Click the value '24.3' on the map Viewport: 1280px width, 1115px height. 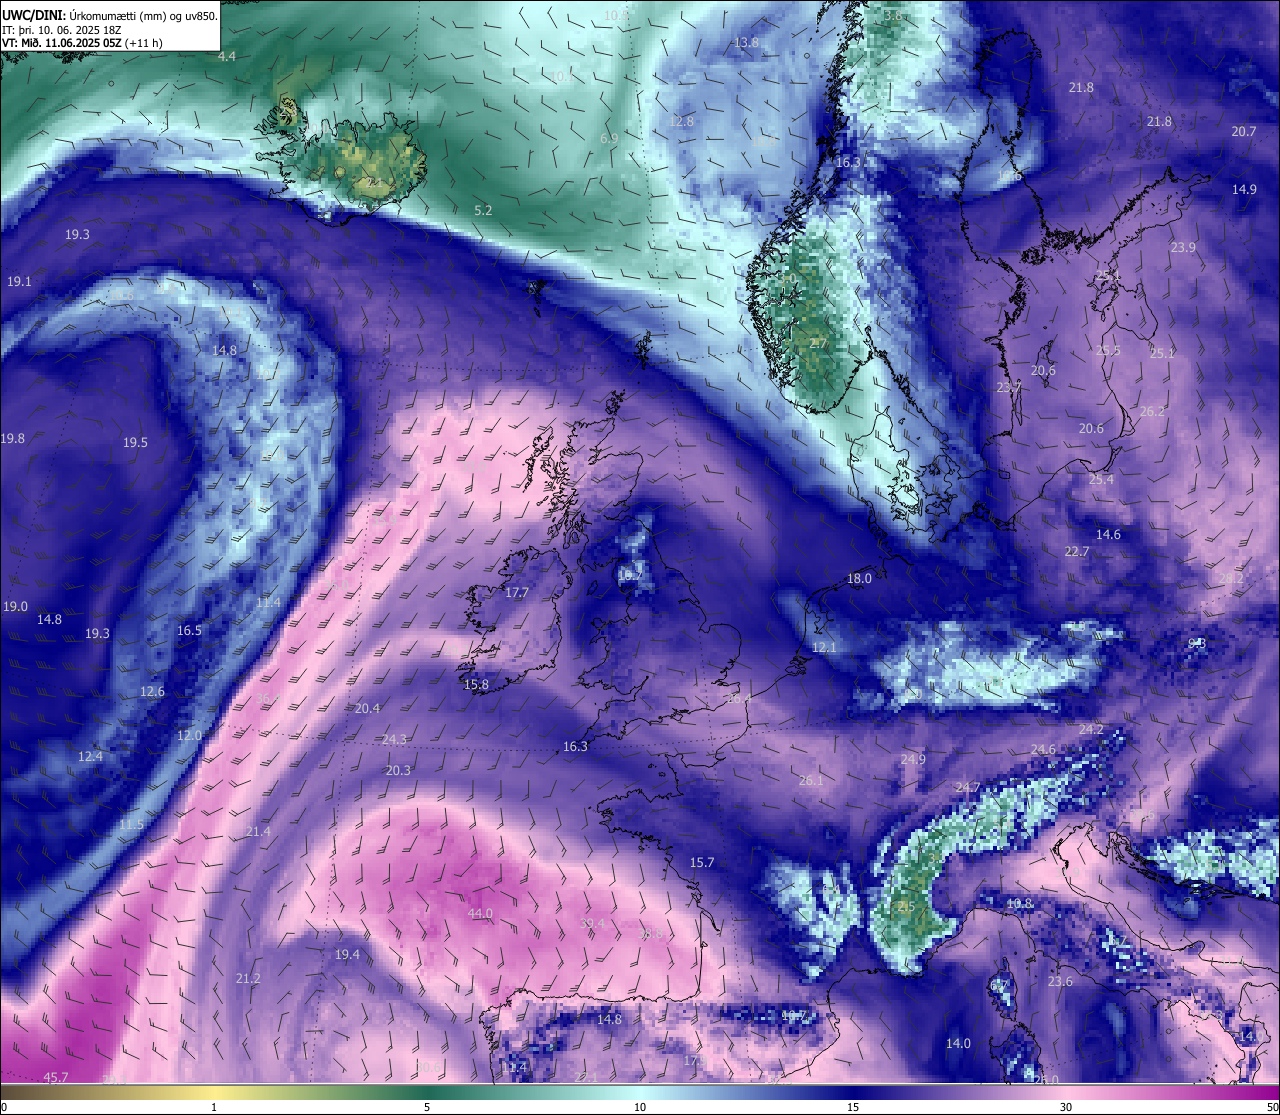click(x=394, y=740)
